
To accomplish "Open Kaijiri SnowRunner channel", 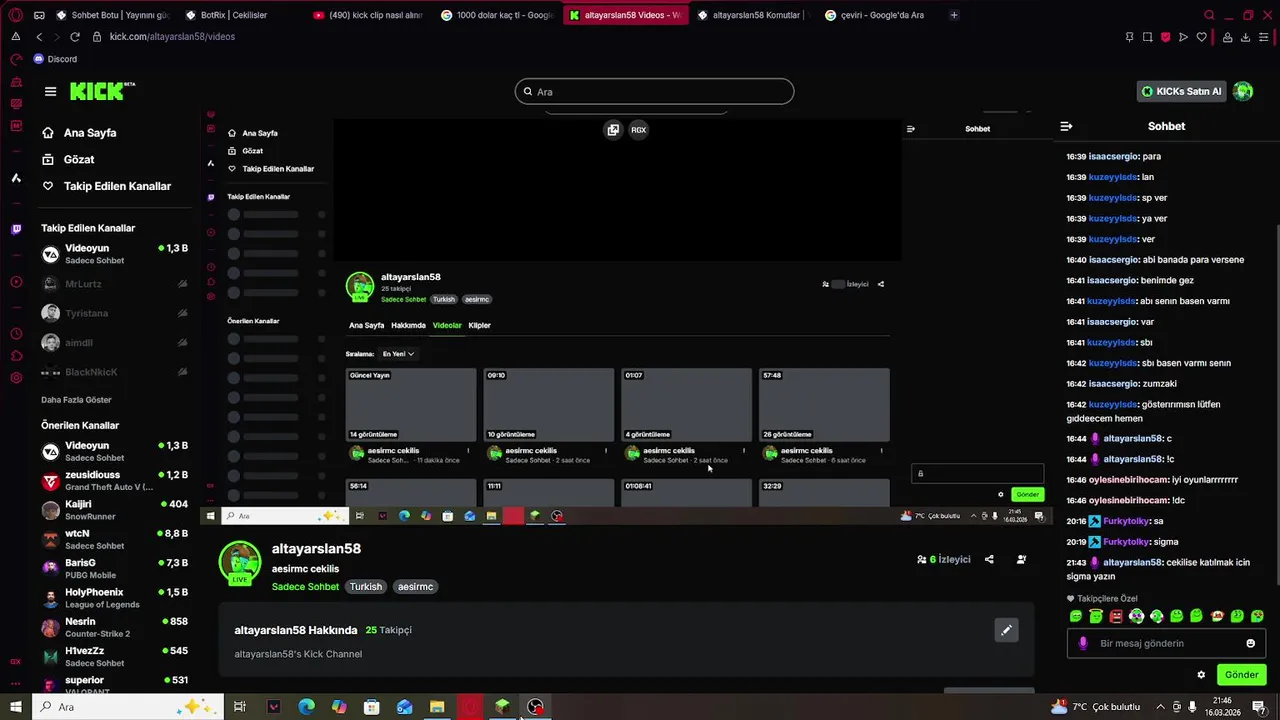I will click(x=114, y=510).
